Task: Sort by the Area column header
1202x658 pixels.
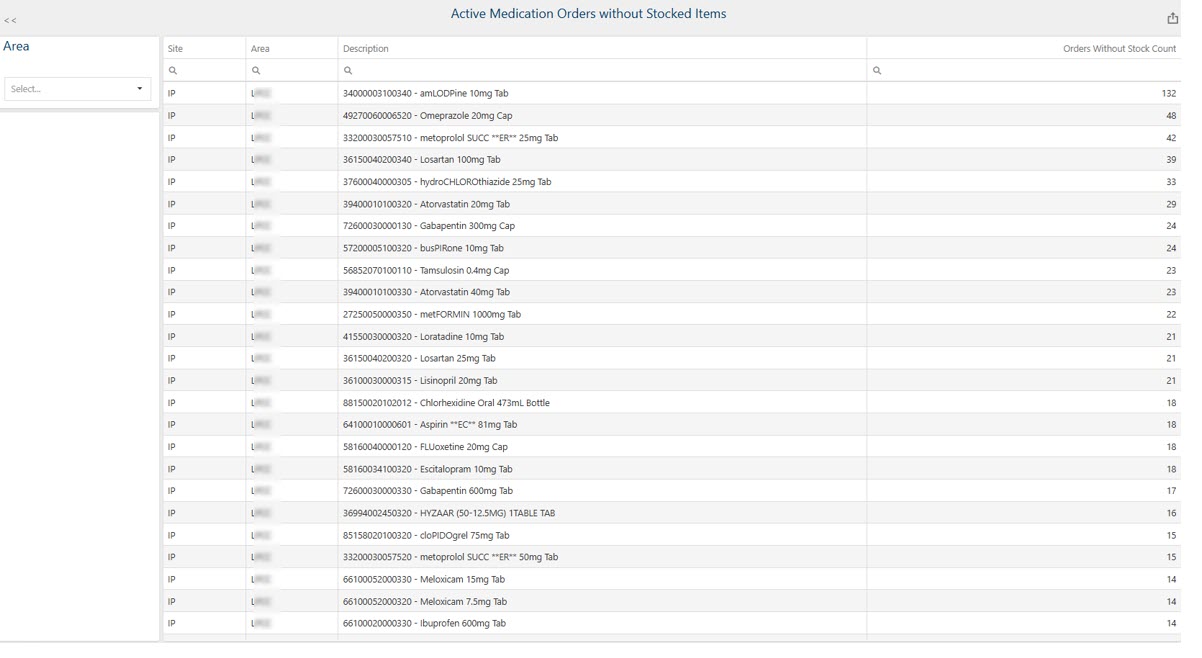Action: pyautogui.click(x=260, y=49)
